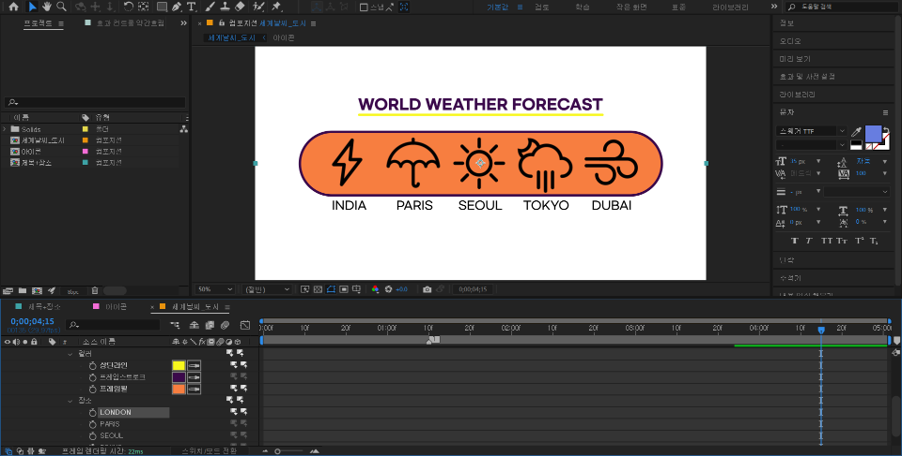The image size is (902, 456).
Task: Switch to the 제목+장소 timeline tab
Action: coord(44,306)
